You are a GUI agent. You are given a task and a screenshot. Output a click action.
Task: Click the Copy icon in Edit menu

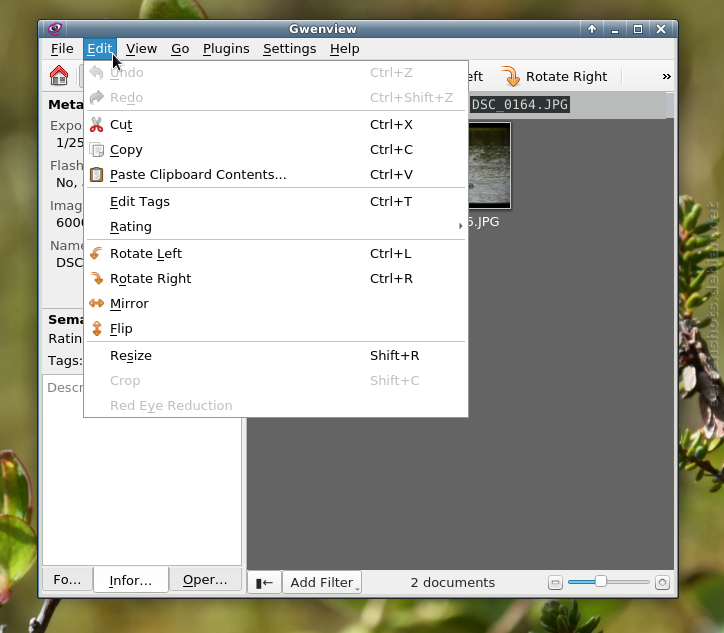(x=97, y=150)
